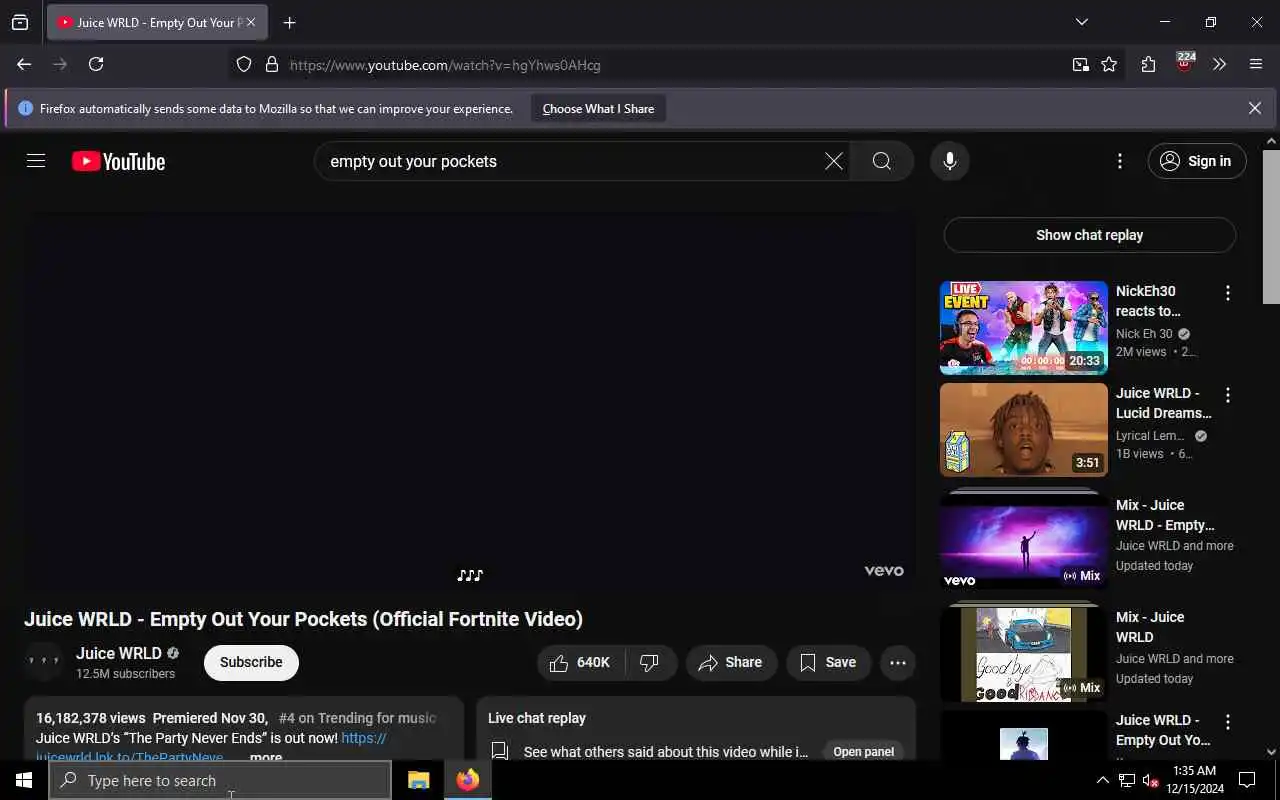Open the Lucid Dreams video thumbnail

1024,430
